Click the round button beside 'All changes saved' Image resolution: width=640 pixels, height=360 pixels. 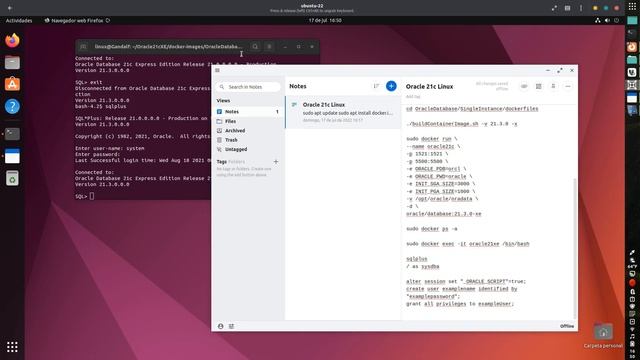click(524, 86)
